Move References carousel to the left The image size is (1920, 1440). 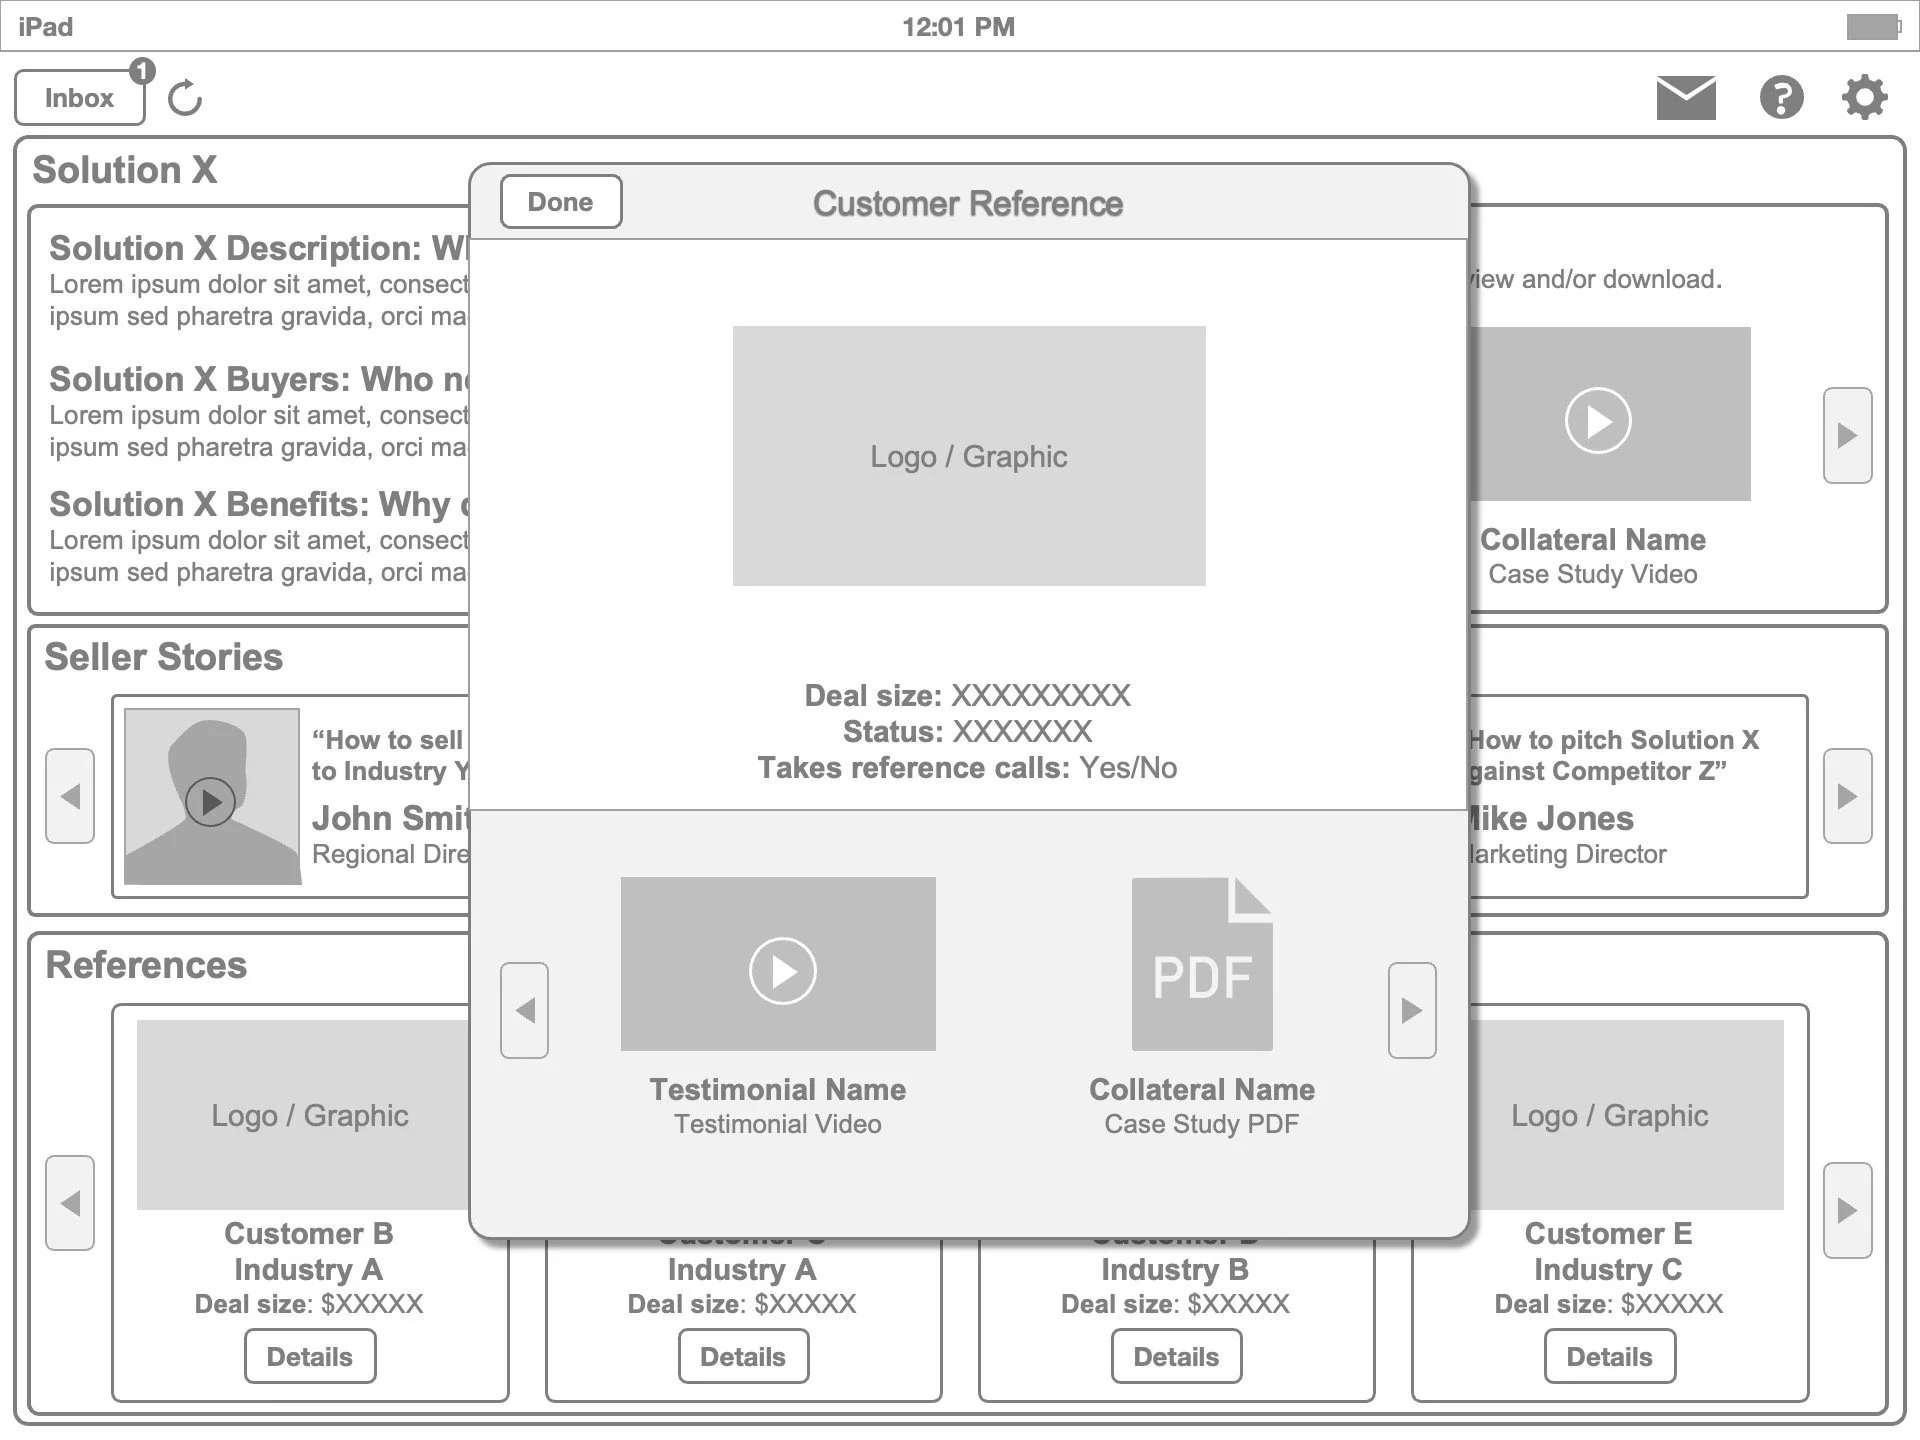click(x=70, y=1203)
